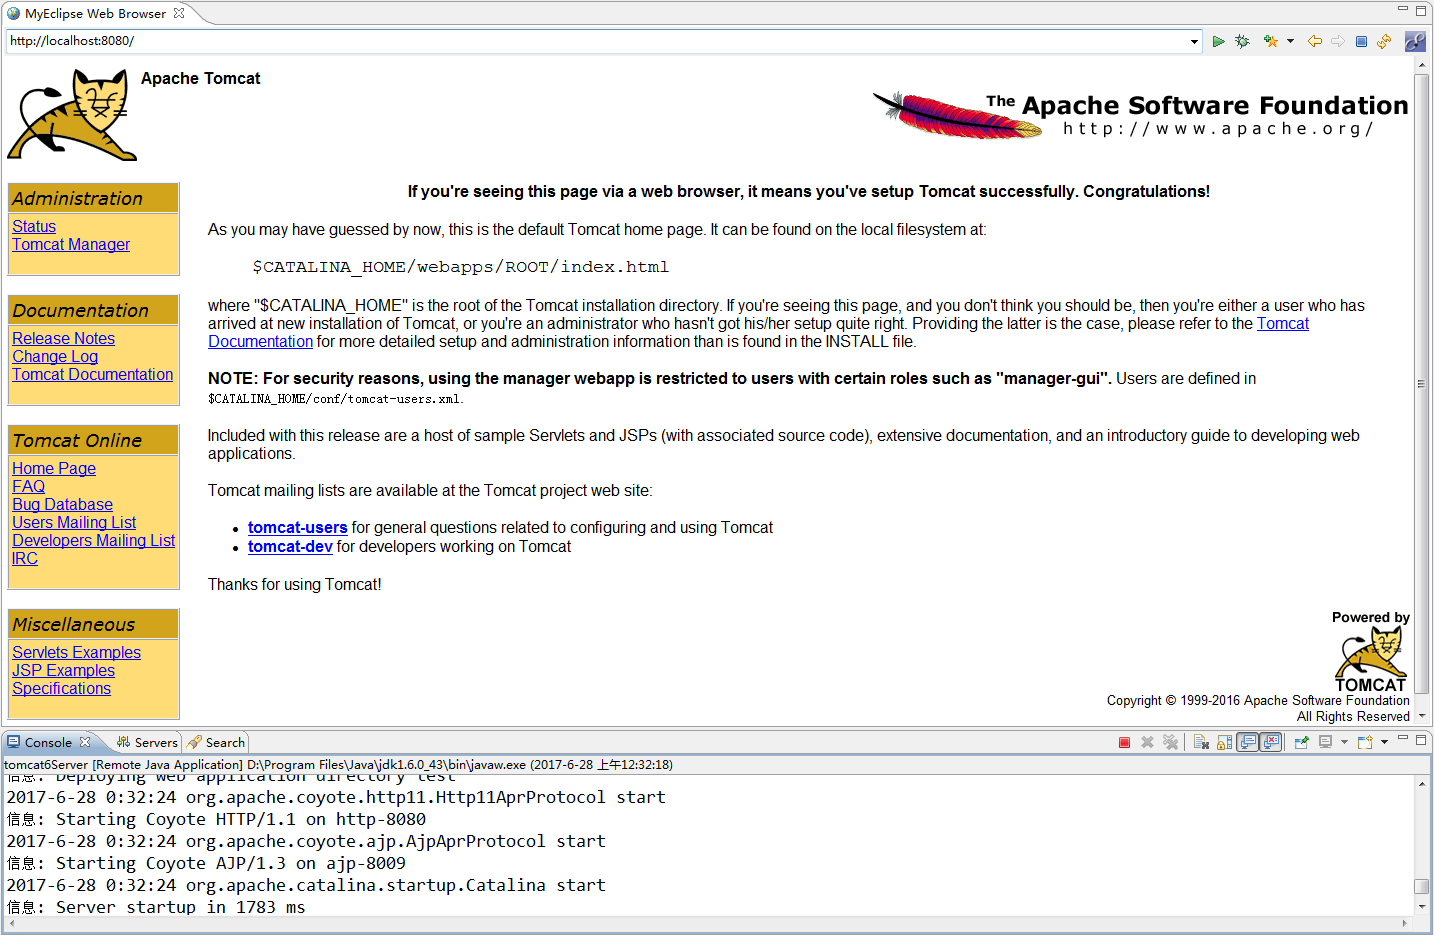Click the browser scrollbar down arrow
The width and height of the screenshot is (1434, 935).
pyautogui.click(x=1421, y=716)
